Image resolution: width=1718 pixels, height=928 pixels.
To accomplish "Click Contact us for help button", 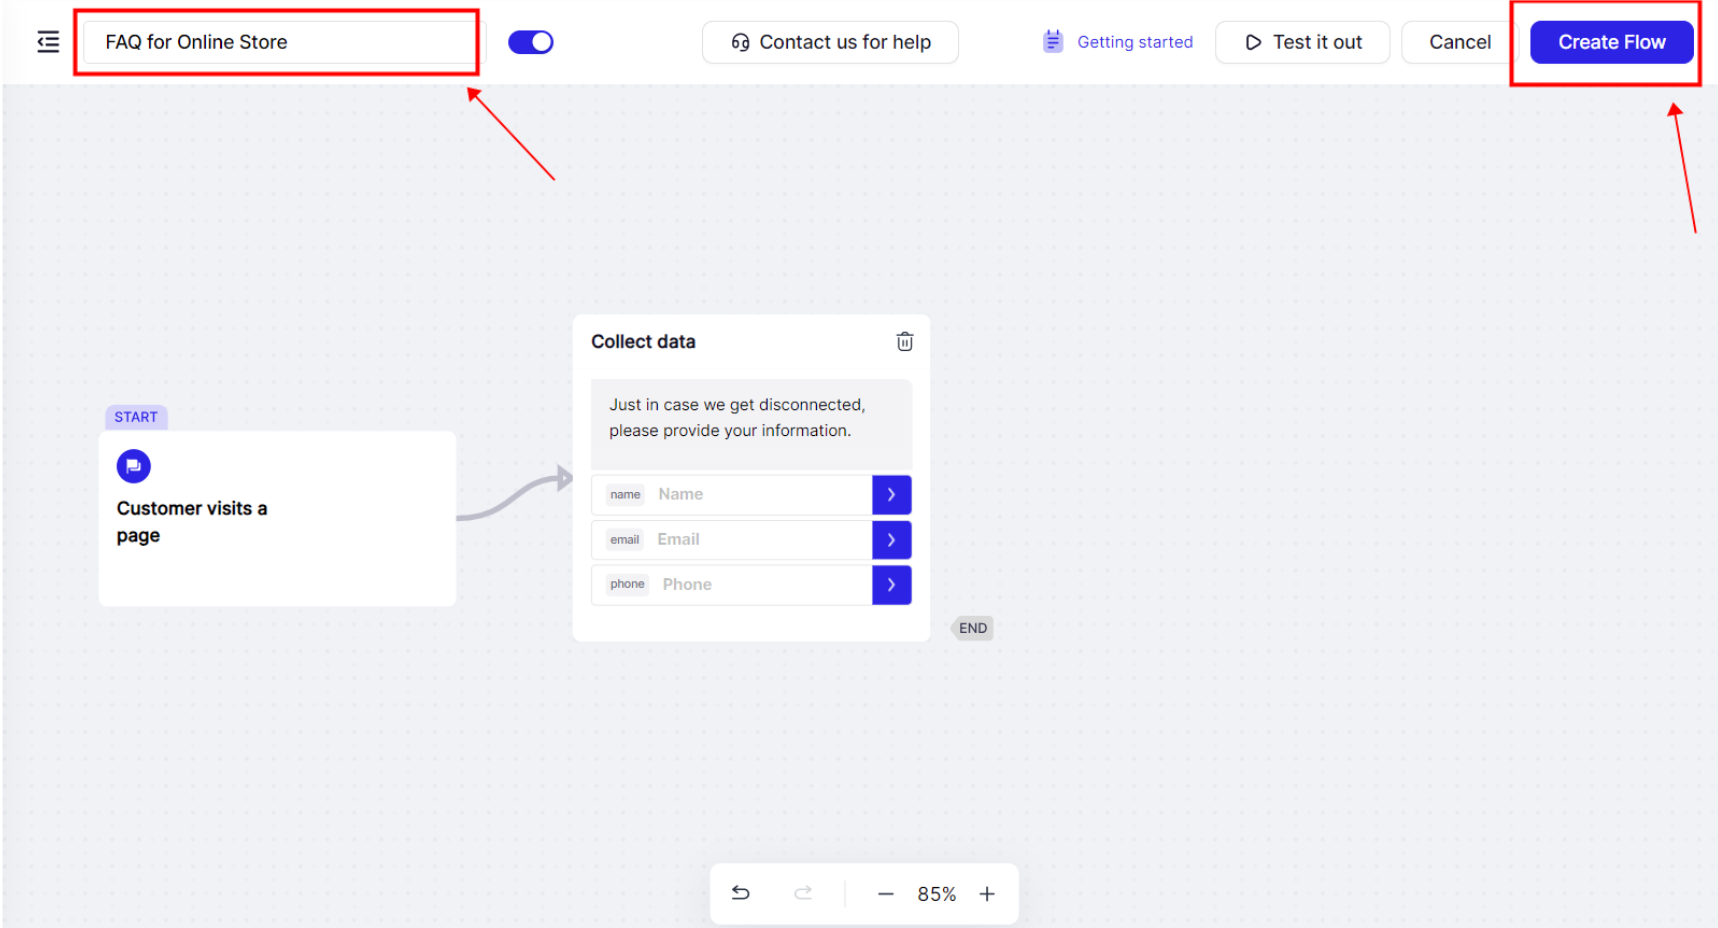I will coord(830,42).
